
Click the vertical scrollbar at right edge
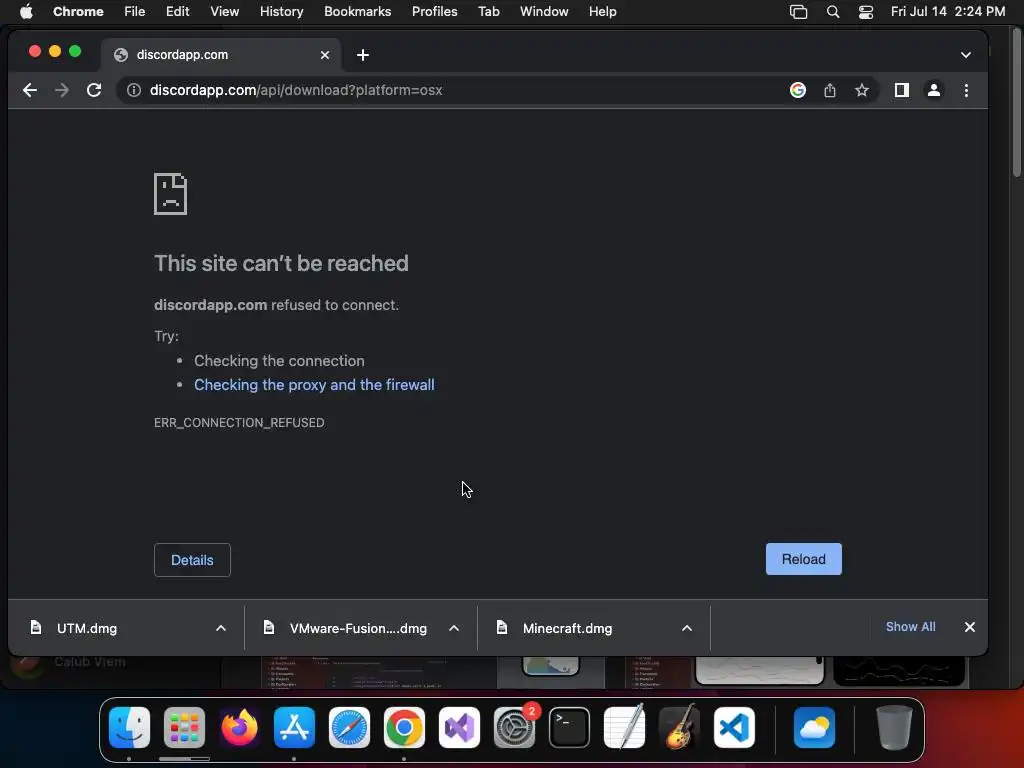point(1017,103)
